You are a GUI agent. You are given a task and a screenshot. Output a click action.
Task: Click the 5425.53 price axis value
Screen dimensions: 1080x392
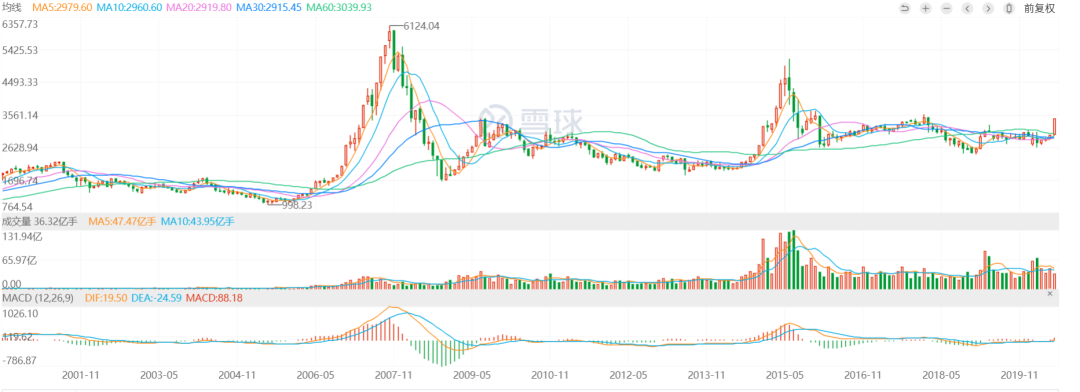(20, 50)
